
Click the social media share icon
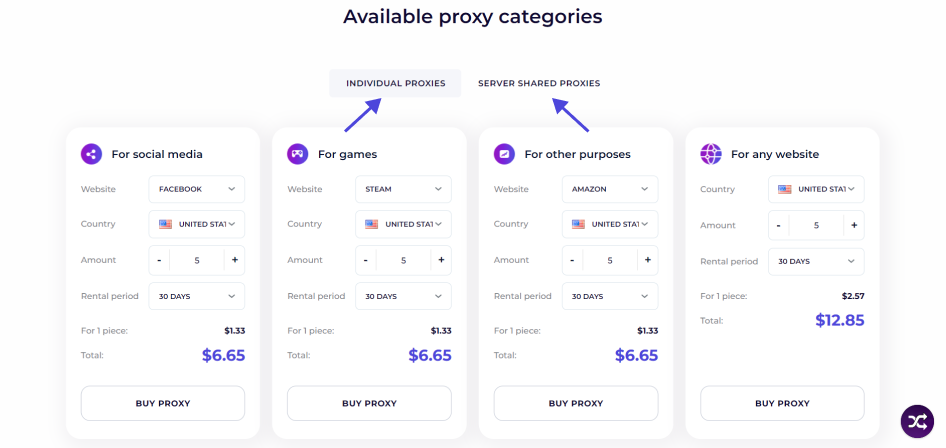pos(91,154)
